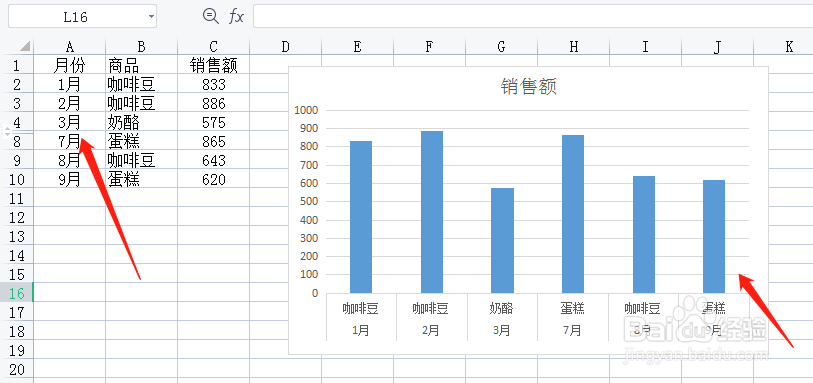Click the select-all corner triangle
This screenshot has width=813, height=383.
coord(24,46)
